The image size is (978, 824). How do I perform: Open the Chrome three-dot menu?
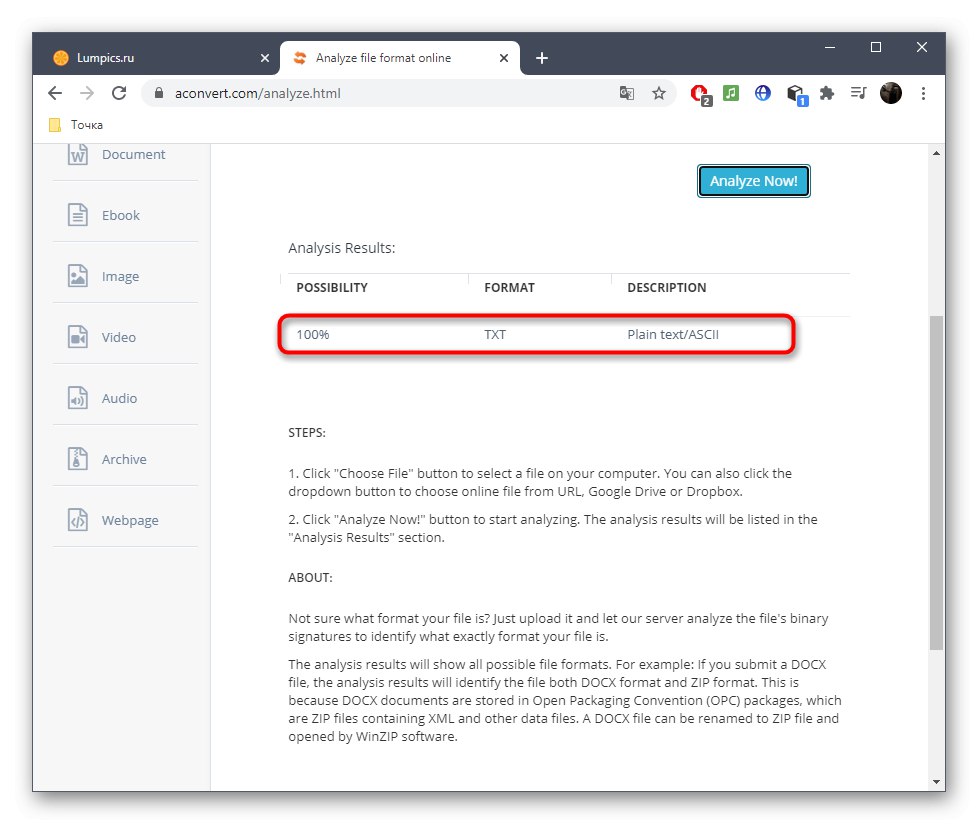tap(923, 94)
